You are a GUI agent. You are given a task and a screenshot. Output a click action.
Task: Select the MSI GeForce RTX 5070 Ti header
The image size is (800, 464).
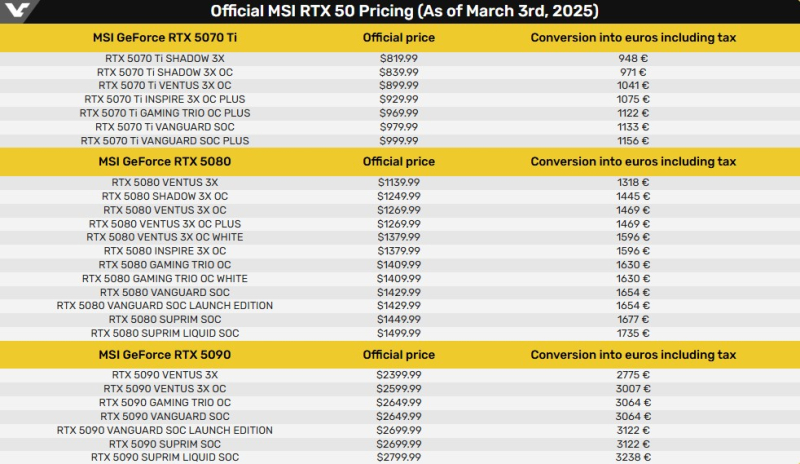pyautogui.click(x=164, y=37)
